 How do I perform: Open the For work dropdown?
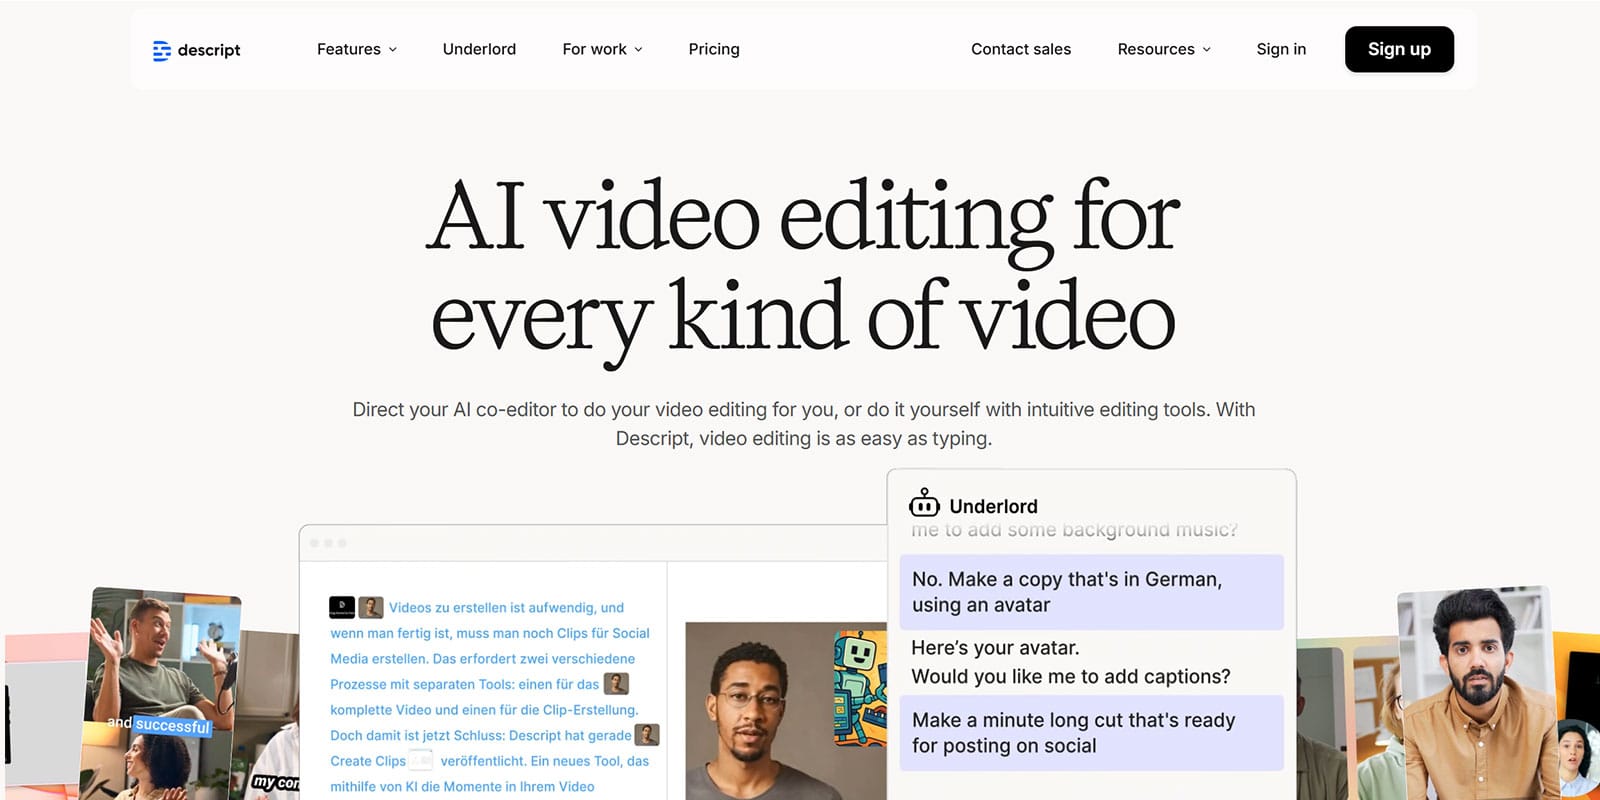(x=602, y=49)
